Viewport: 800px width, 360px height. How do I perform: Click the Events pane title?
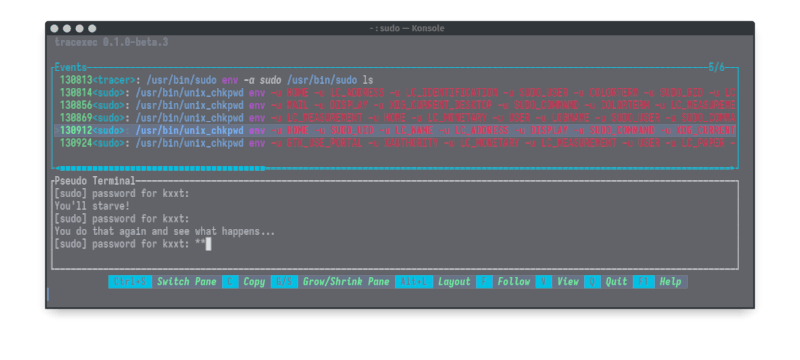tap(70, 68)
